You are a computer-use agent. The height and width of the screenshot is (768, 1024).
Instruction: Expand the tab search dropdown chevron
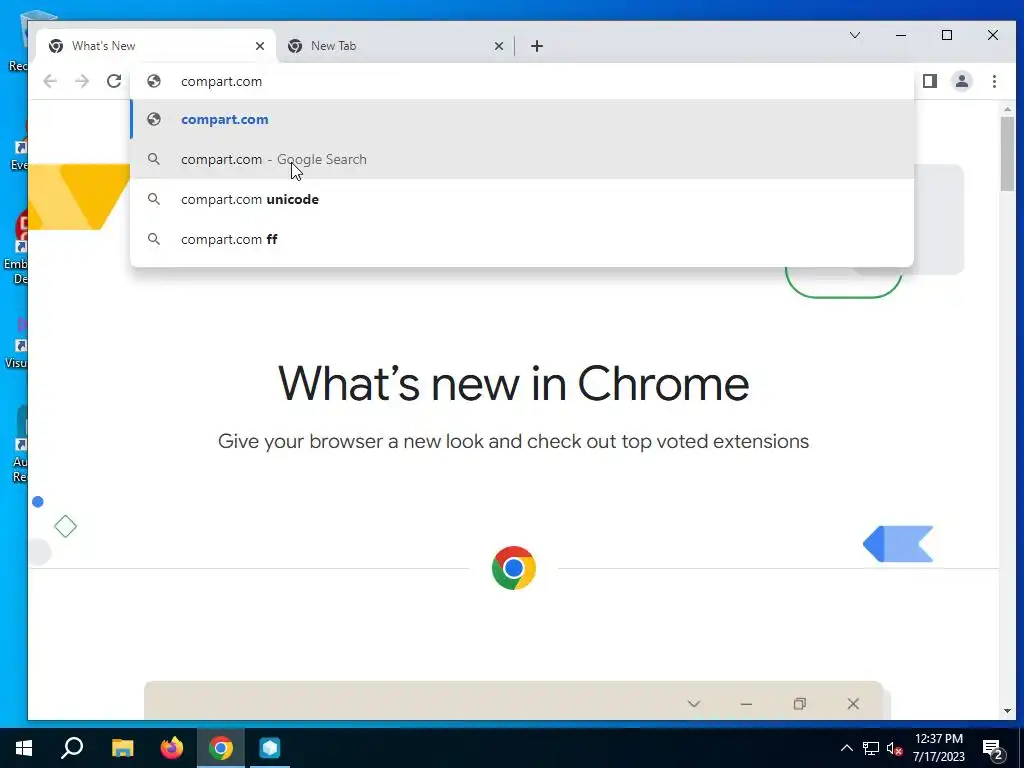point(855,35)
